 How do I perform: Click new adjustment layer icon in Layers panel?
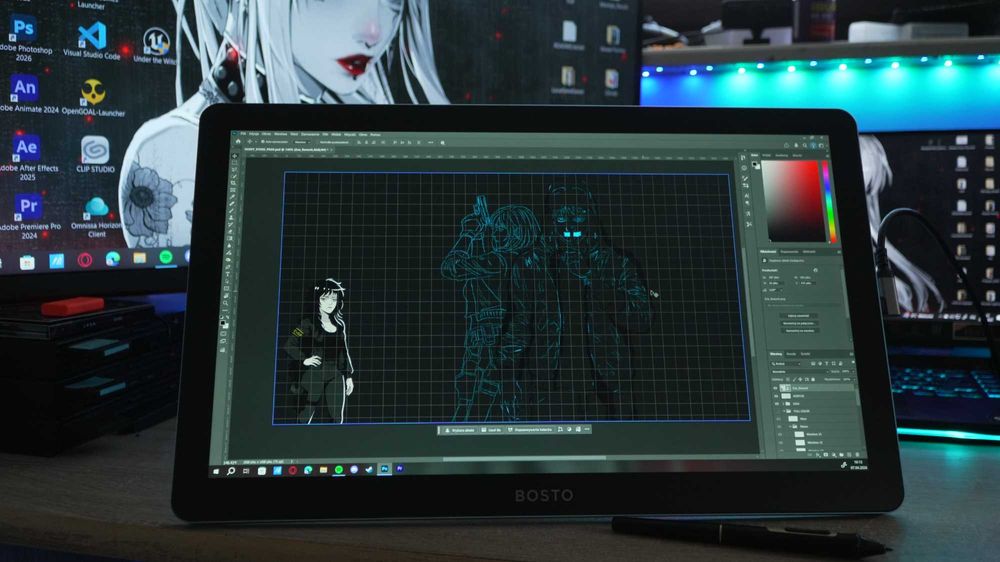click(x=834, y=455)
